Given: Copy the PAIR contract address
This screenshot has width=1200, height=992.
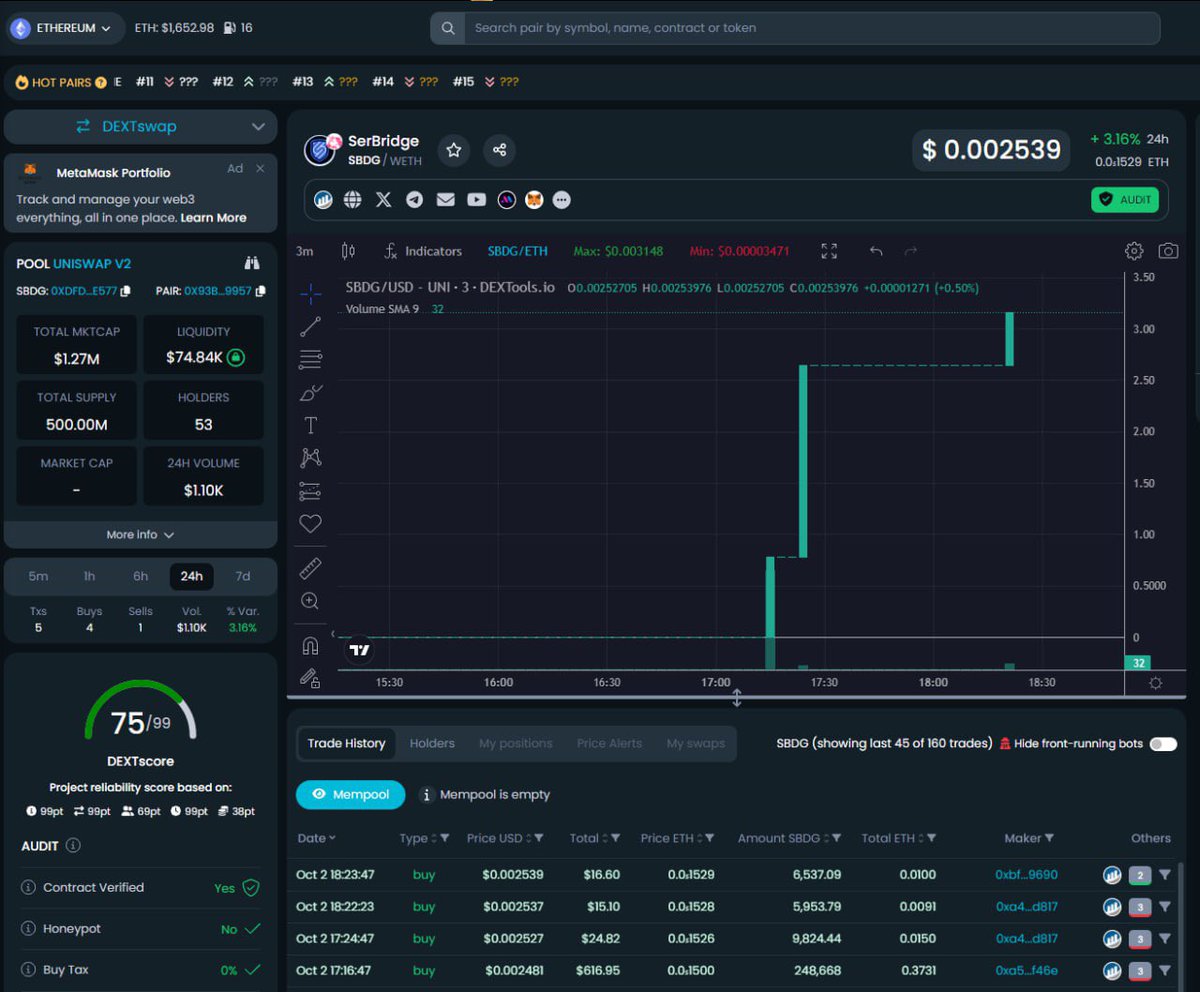Looking at the screenshot, I should pos(260,291).
